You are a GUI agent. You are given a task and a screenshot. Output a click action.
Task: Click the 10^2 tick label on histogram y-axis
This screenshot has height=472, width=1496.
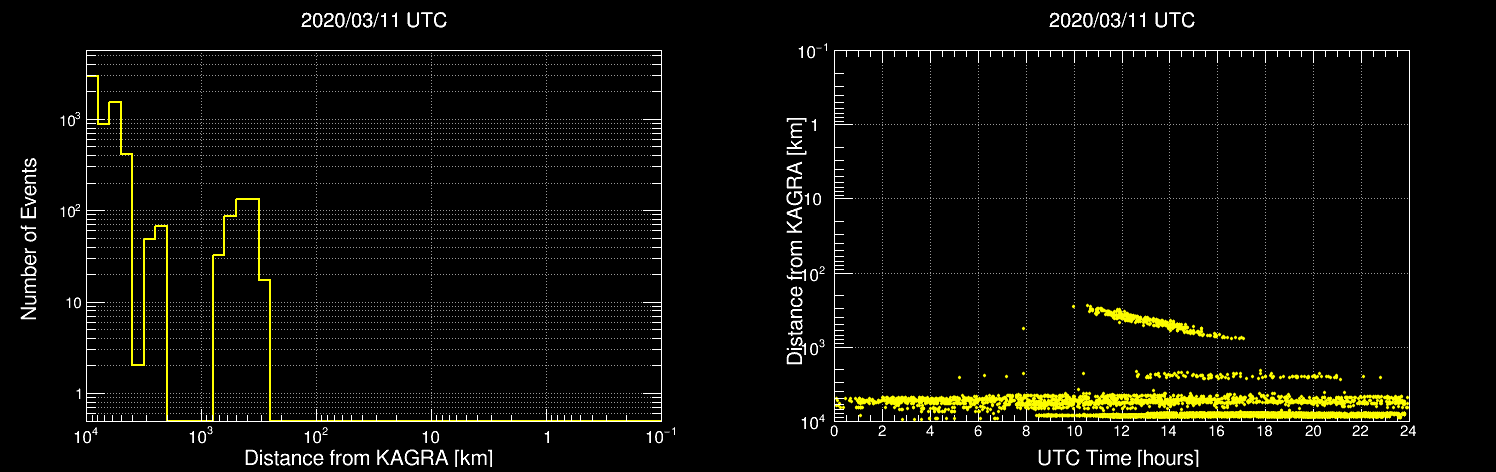[x=69, y=211]
